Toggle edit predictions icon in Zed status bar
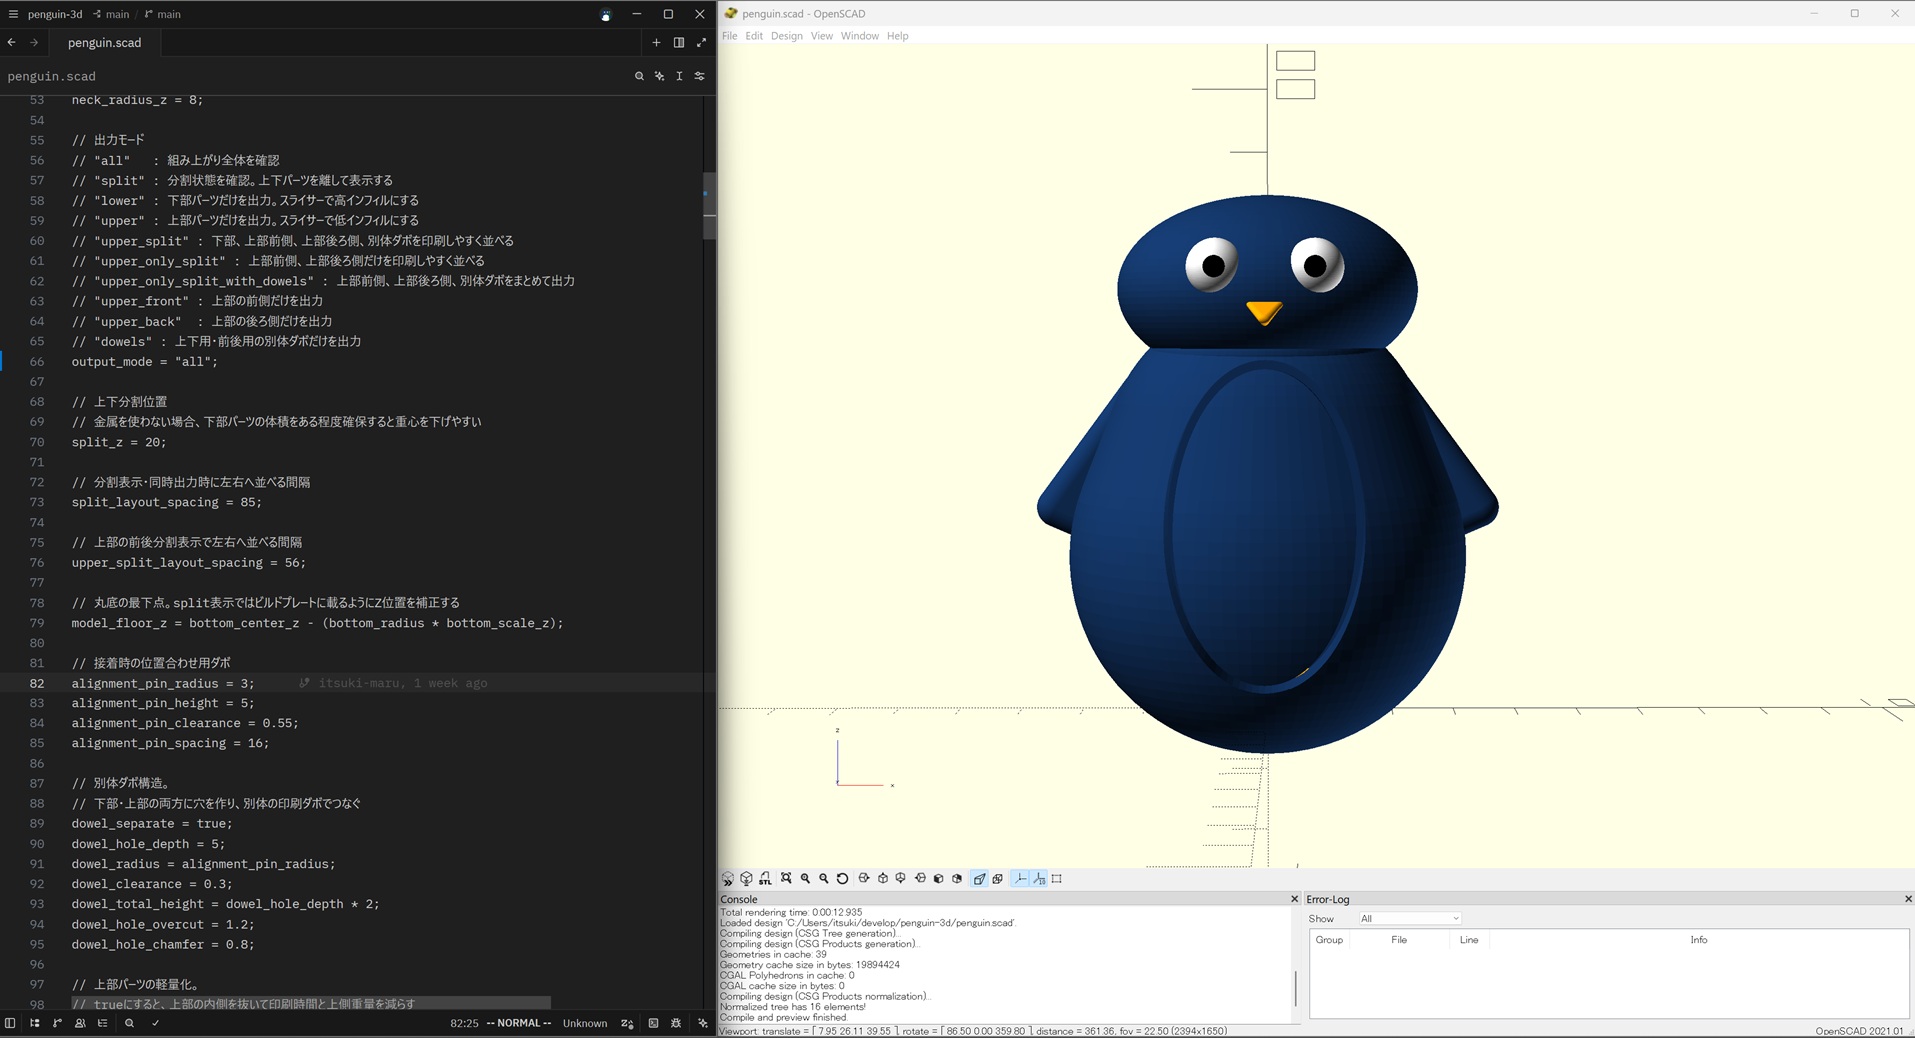 [627, 1023]
